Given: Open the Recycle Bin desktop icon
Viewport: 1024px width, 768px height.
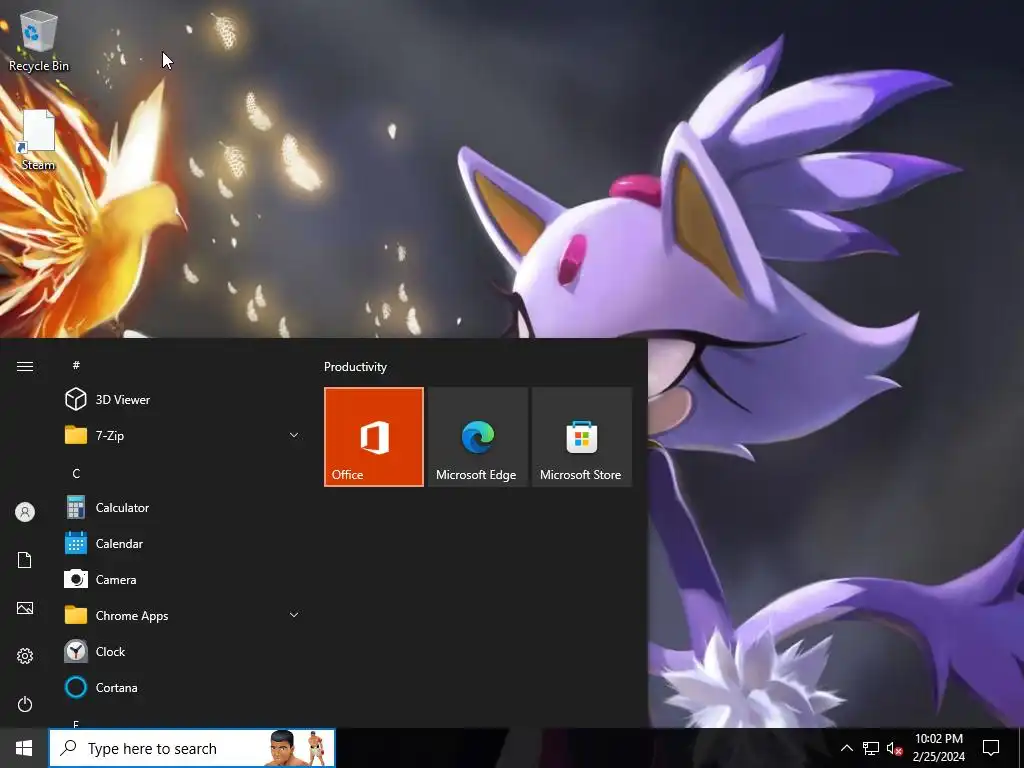Looking at the screenshot, I should point(39,40).
